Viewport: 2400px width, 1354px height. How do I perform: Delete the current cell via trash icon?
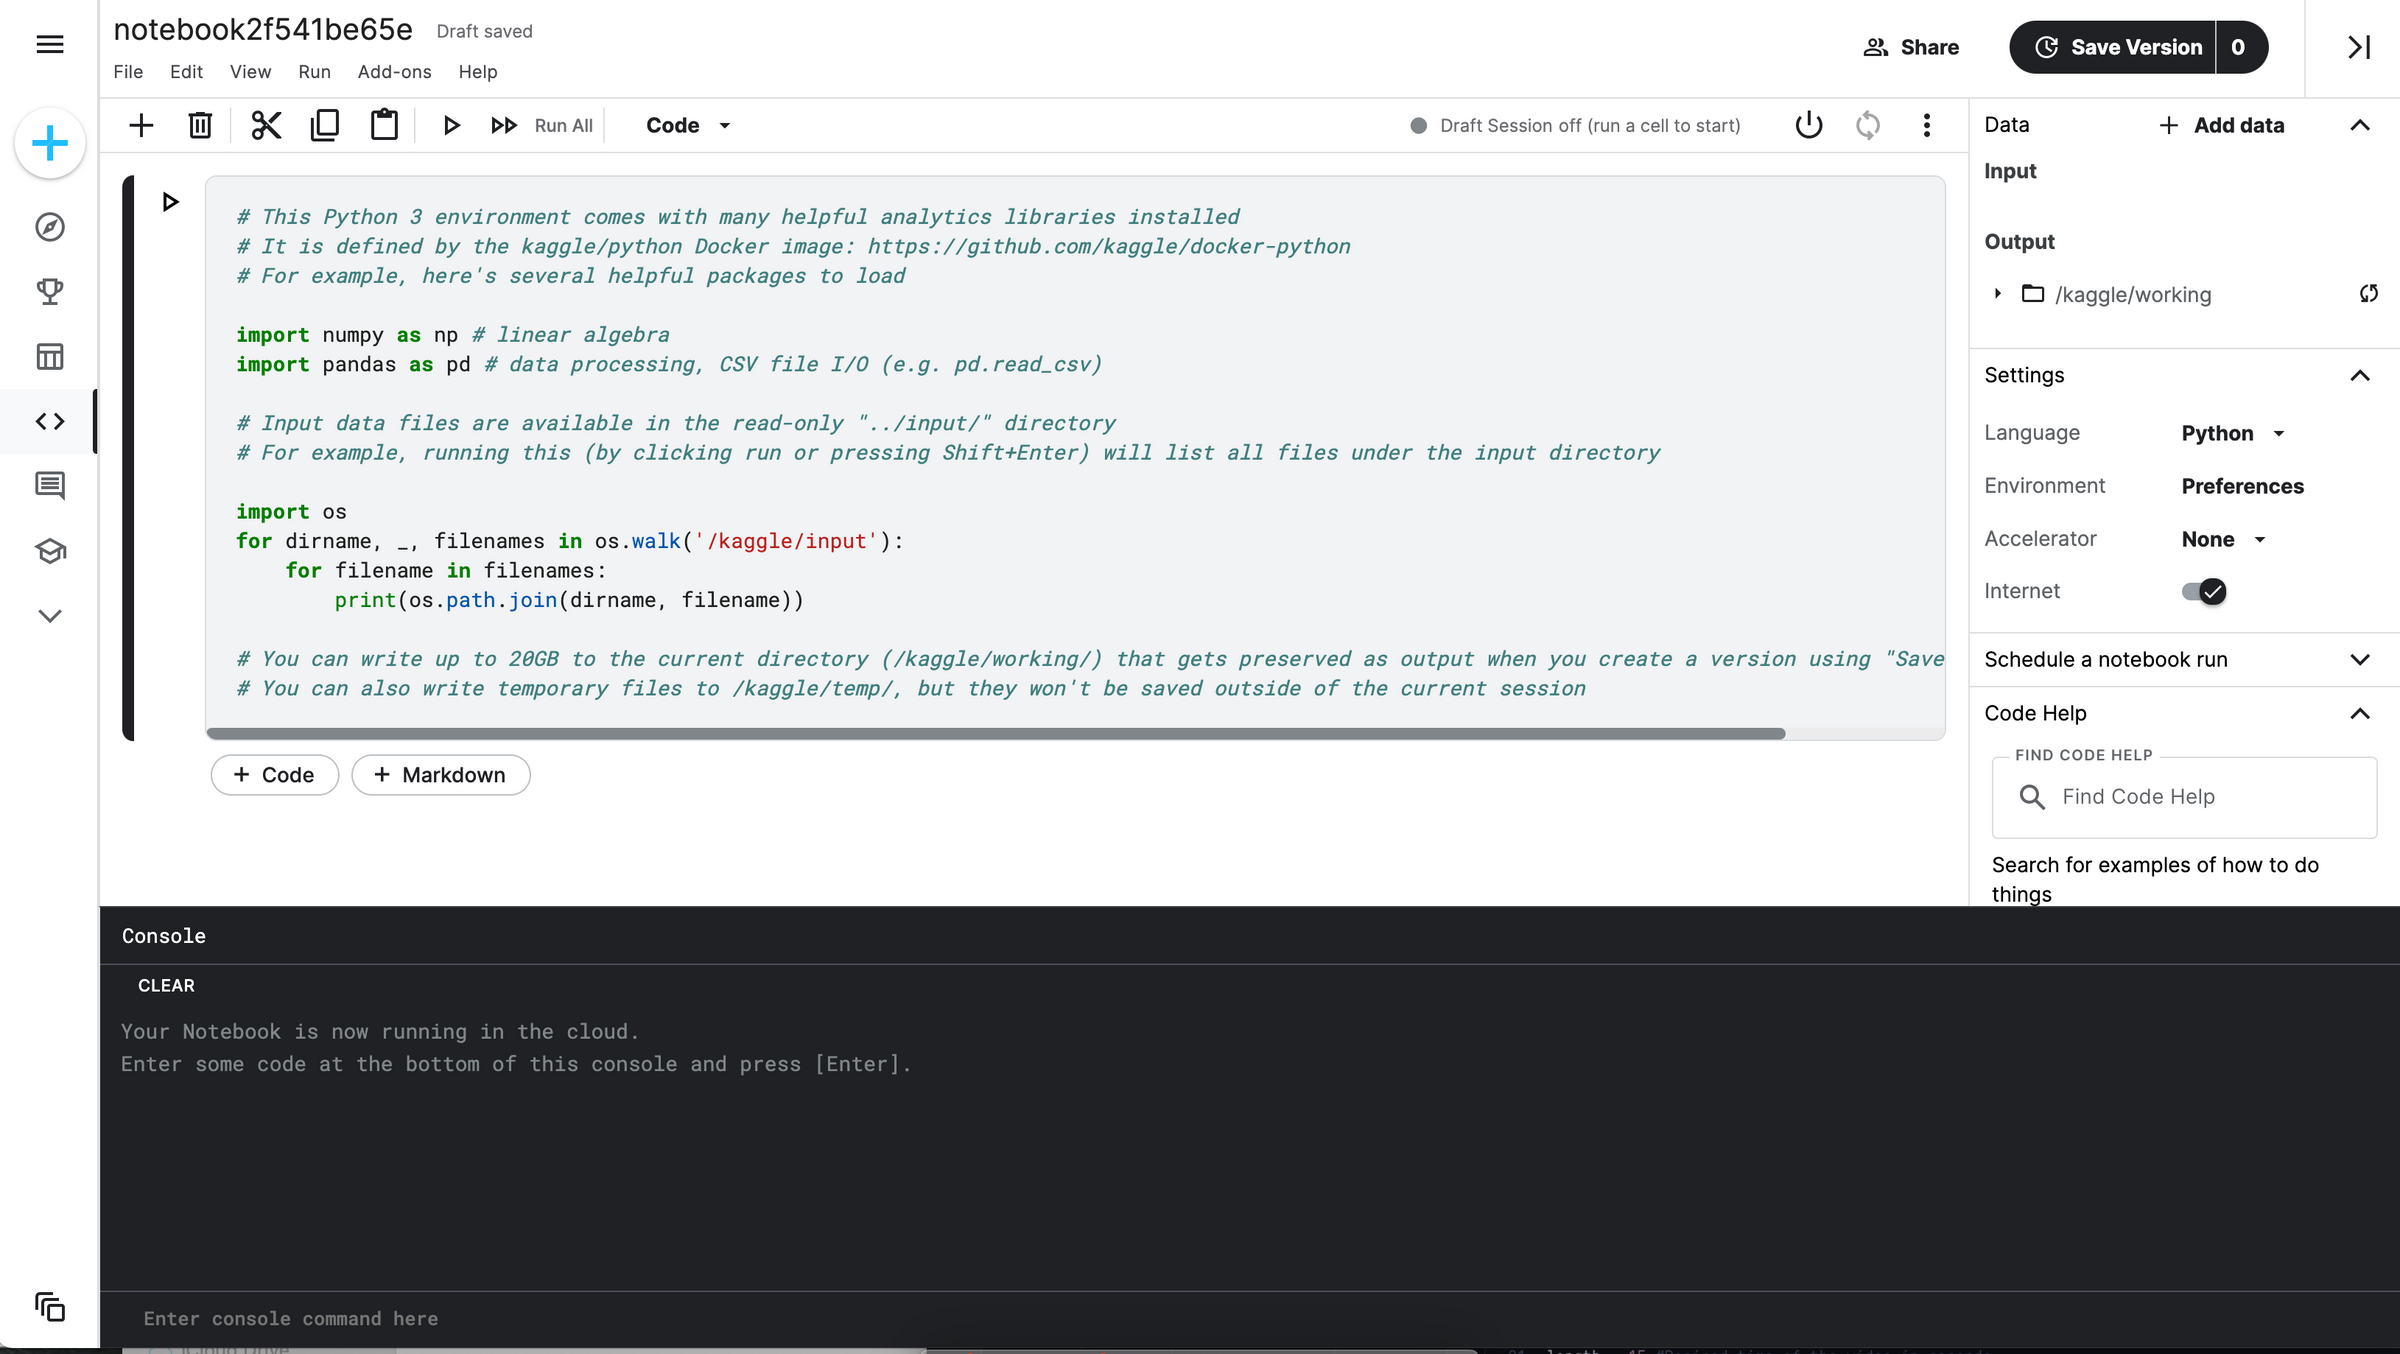point(199,124)
